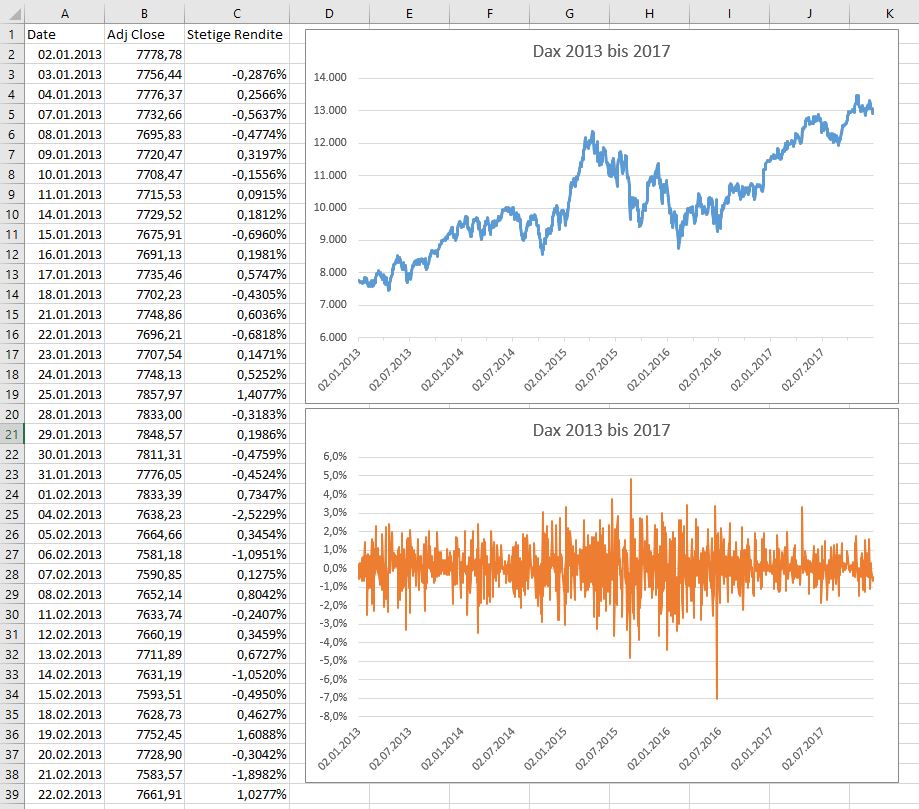Select cell showing -1,0520%

click(237, 674)
